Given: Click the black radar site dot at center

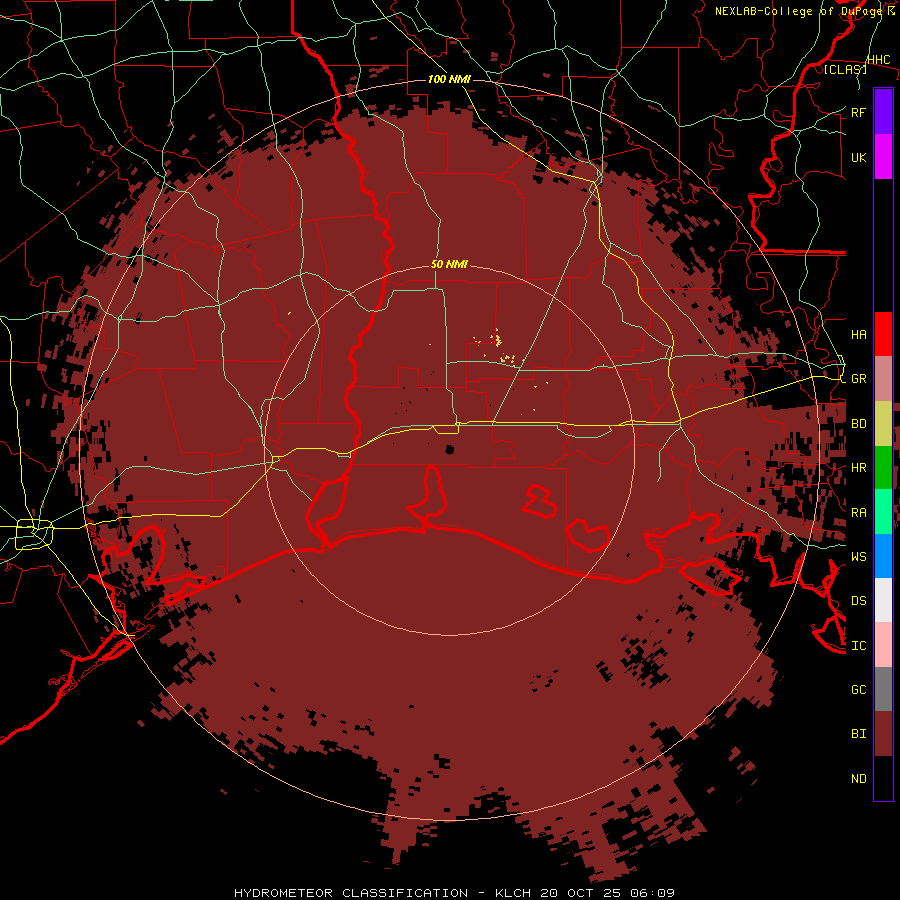Looking at the screenshot, I should [x=449, y=449].
